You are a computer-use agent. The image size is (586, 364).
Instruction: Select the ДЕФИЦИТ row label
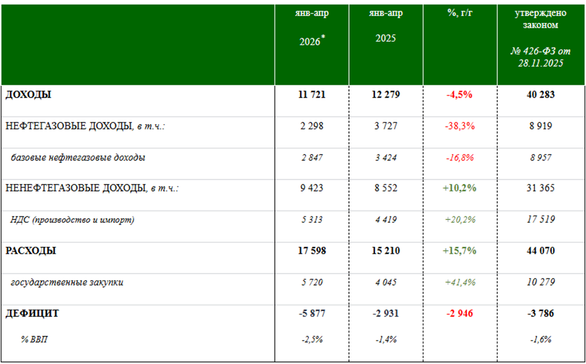click(32, 313)
